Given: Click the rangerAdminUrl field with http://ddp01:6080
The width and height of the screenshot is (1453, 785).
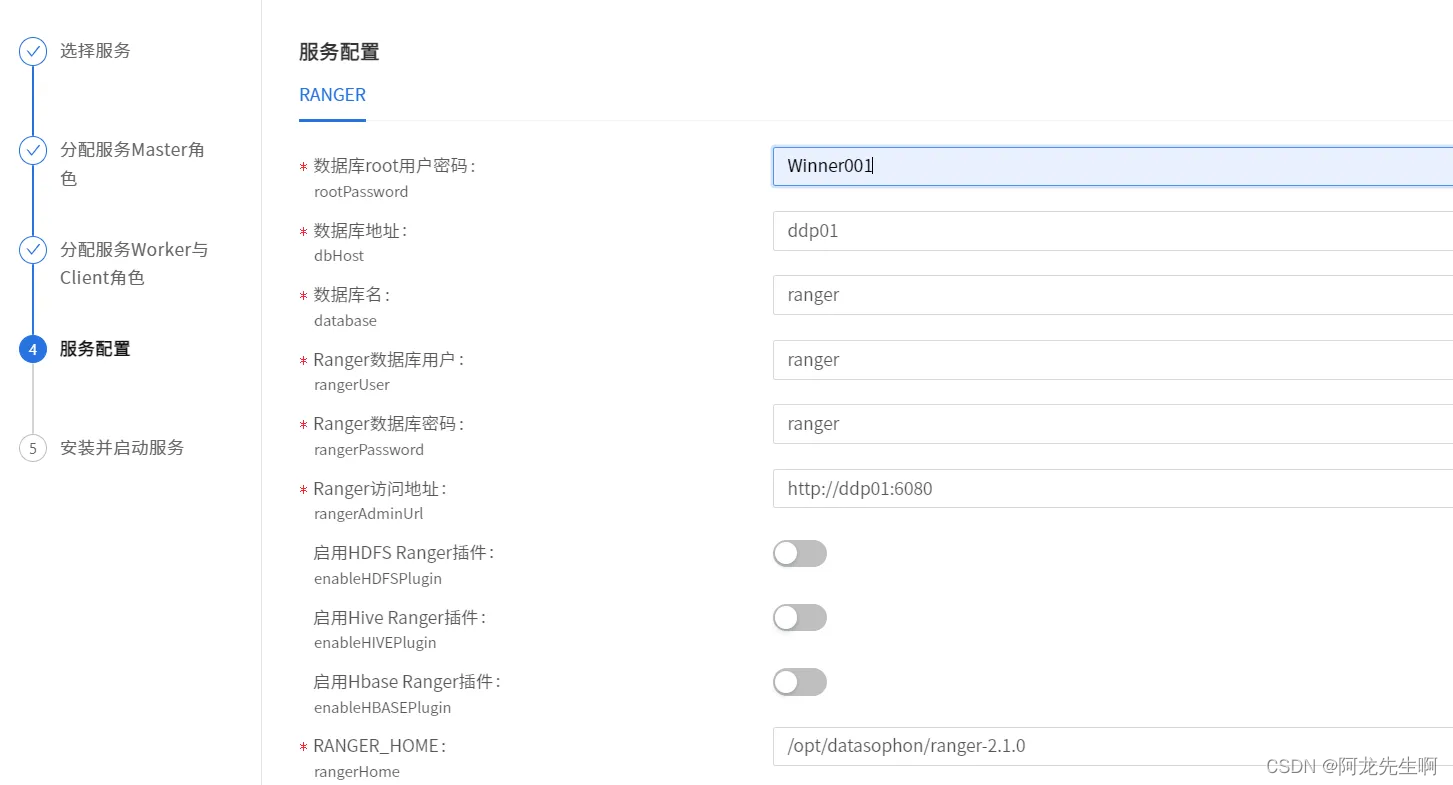Looking at the screenshot, I should [x=1110, y=489].
